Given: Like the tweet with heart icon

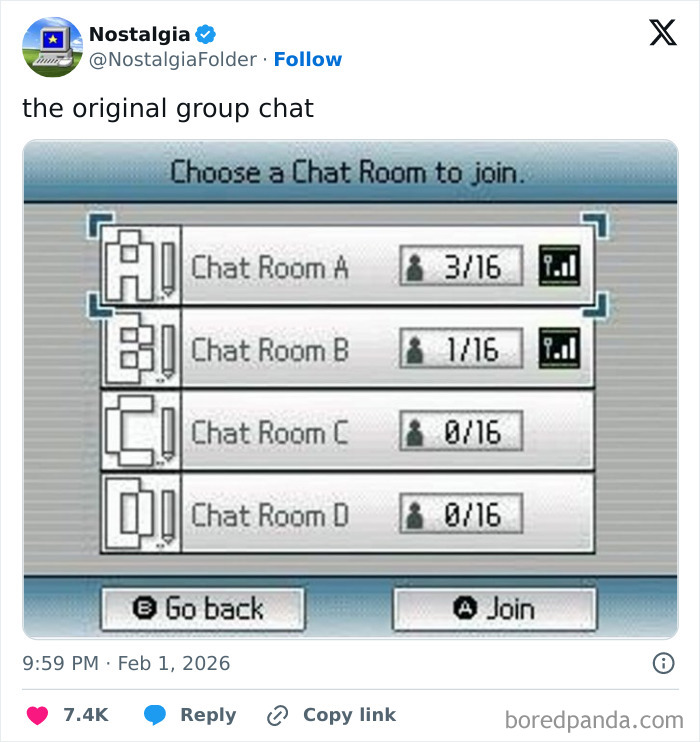Looking at the screenshot, I should tap(39, 715).
